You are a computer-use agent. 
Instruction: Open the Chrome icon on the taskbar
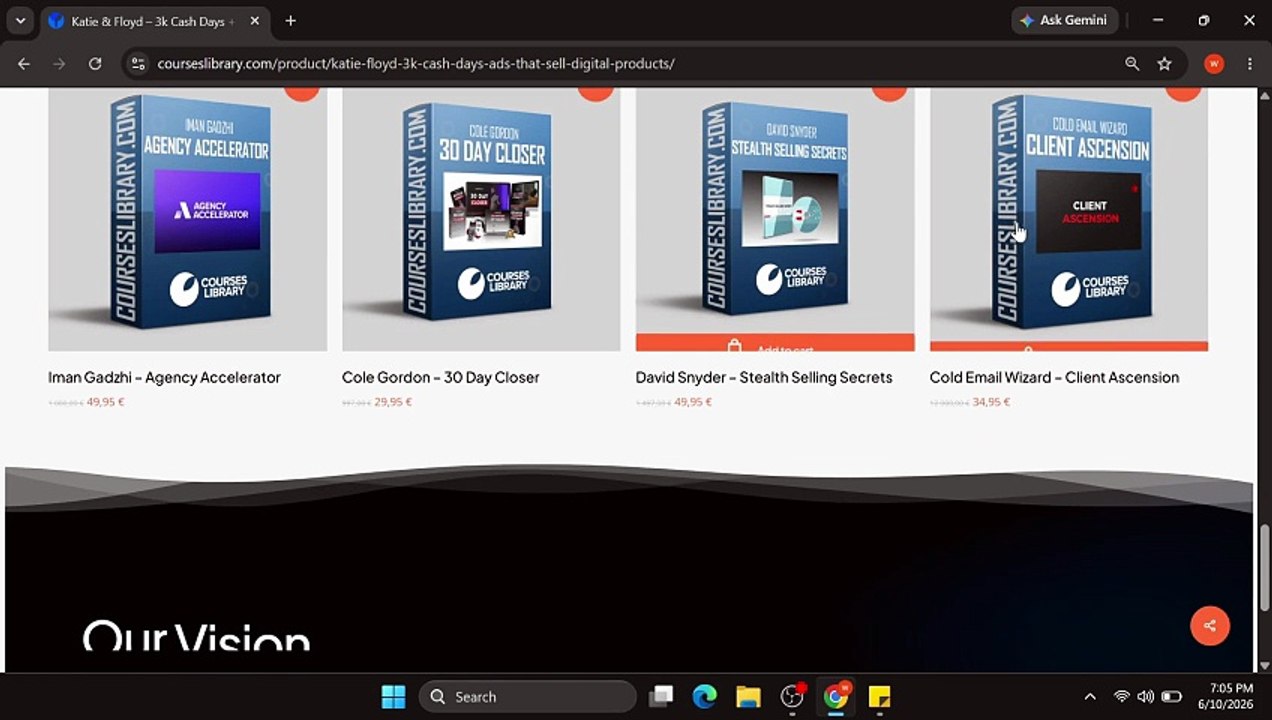pyautogui.click(x=836, y=697)
